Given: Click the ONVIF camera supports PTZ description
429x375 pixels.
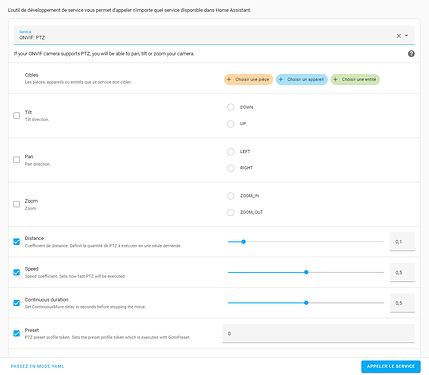Looking at the screenshot, I should 104,54.
